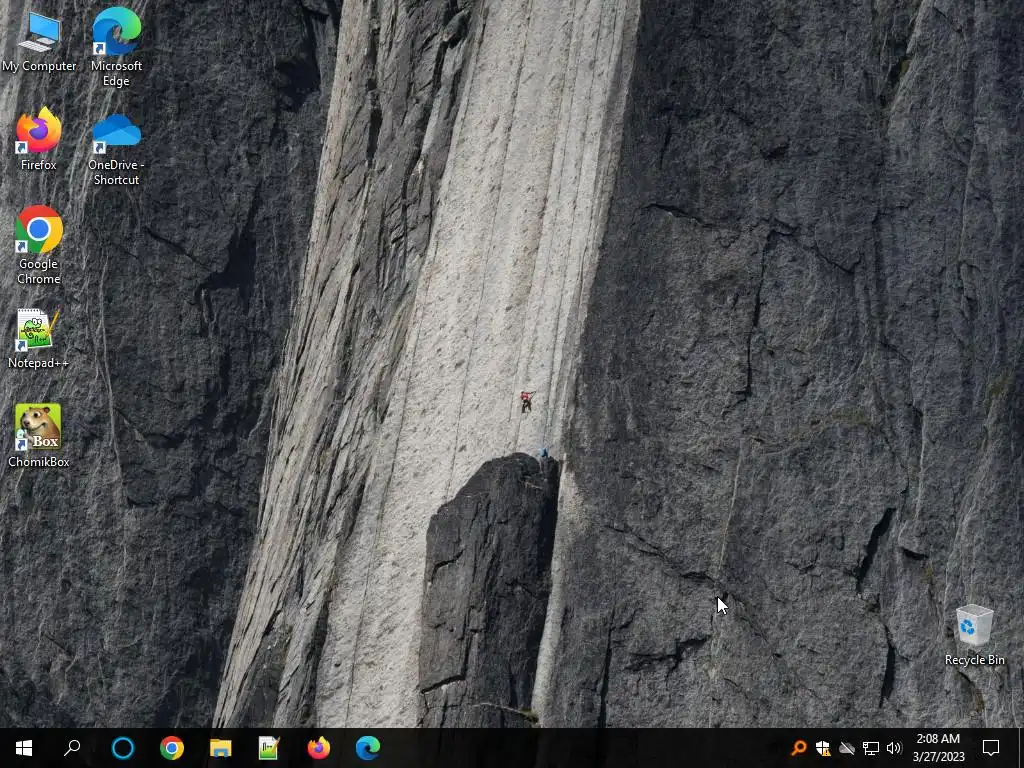The width and height of the screenshot is (1024, 768).
Task: Open Windows Security shield tray icon
Action: point(822,748)
